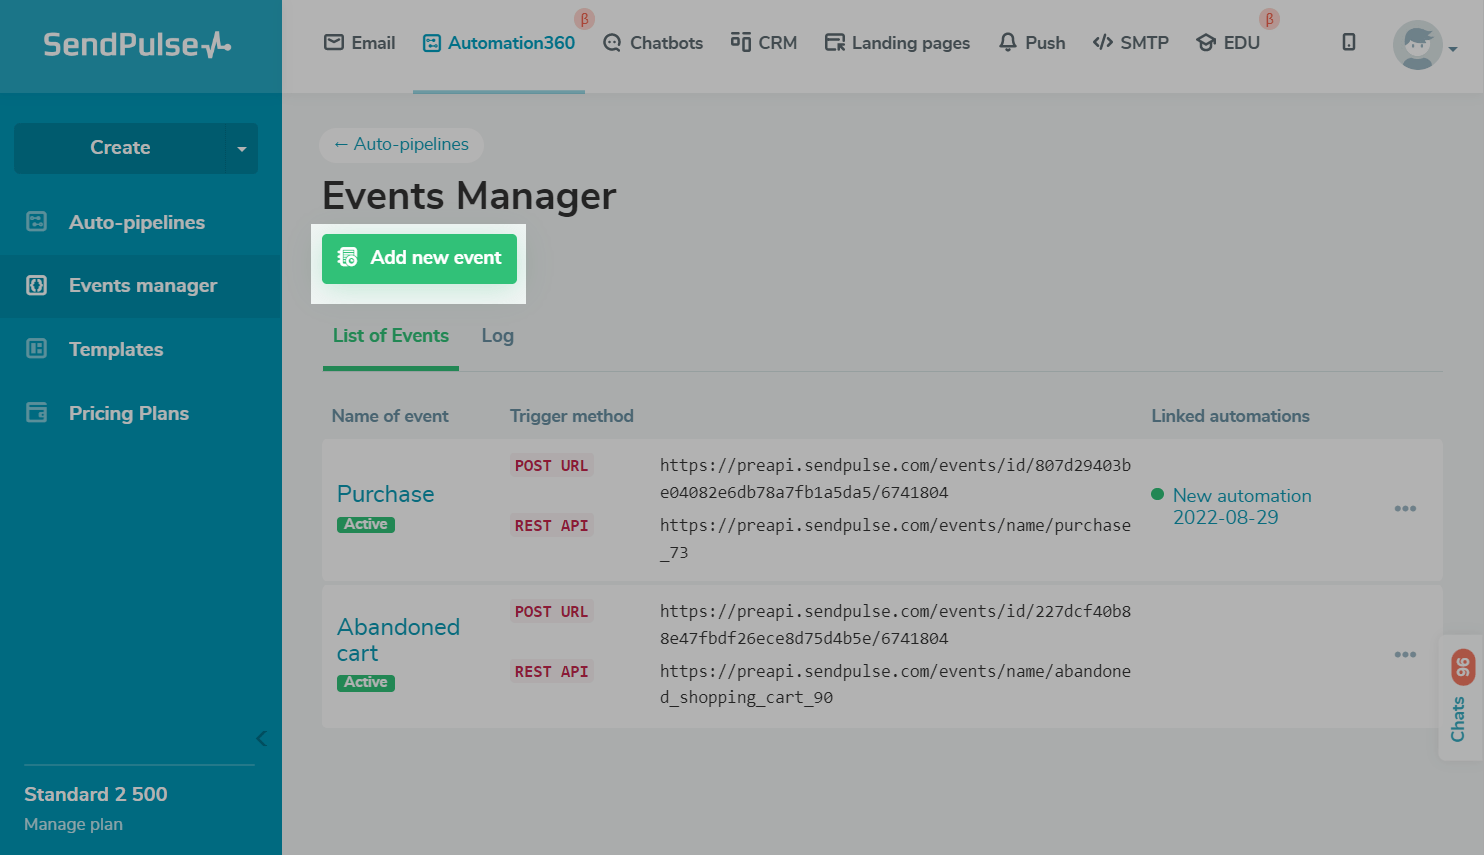Select the List of Events tab
Viewport: 1484px width, 855px height.
[390, 336]
